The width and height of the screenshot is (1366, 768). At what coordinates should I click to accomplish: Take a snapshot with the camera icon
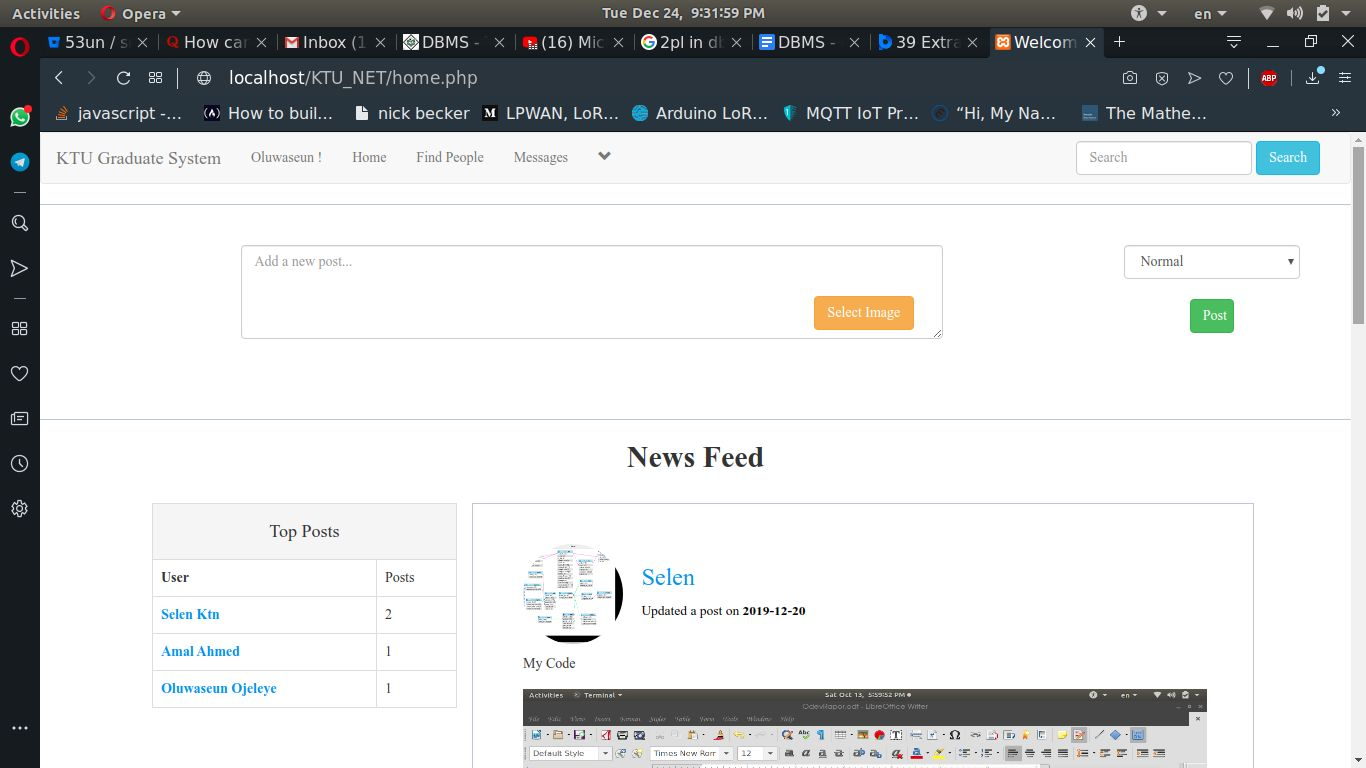1129,78
